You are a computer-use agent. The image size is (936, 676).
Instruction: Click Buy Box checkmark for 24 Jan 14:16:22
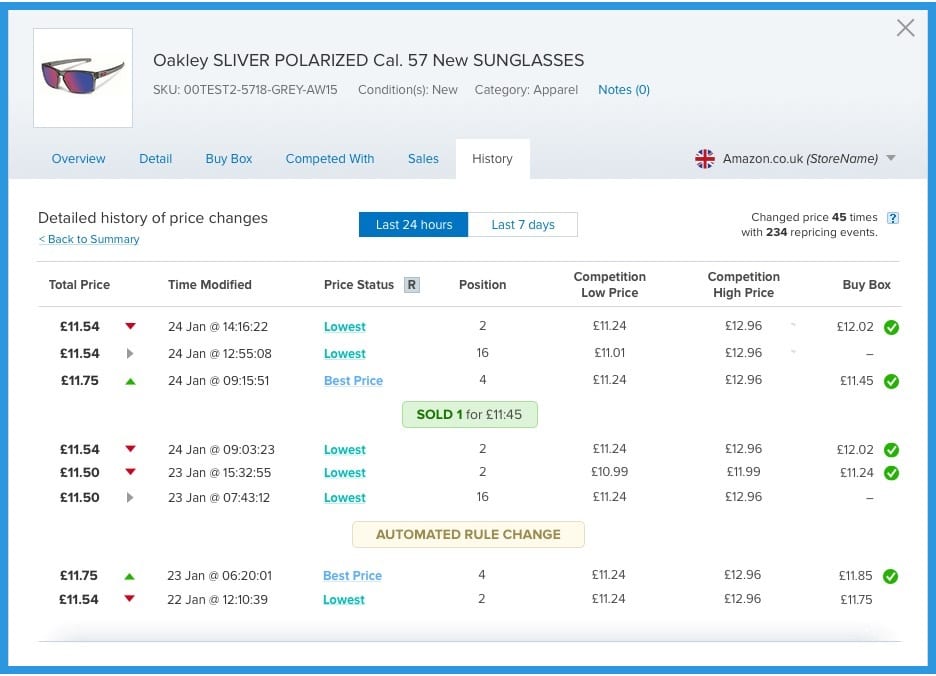point(891,327)
